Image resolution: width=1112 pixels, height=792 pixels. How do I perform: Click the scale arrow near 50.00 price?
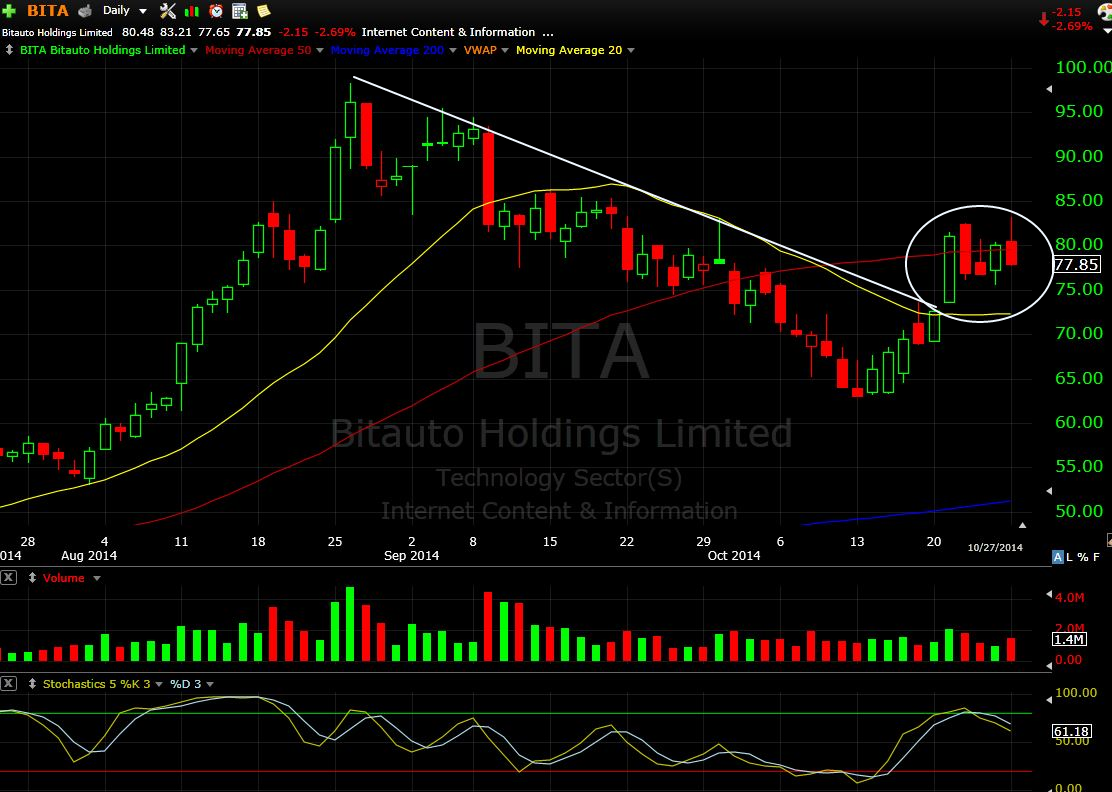click(1050, 491)
